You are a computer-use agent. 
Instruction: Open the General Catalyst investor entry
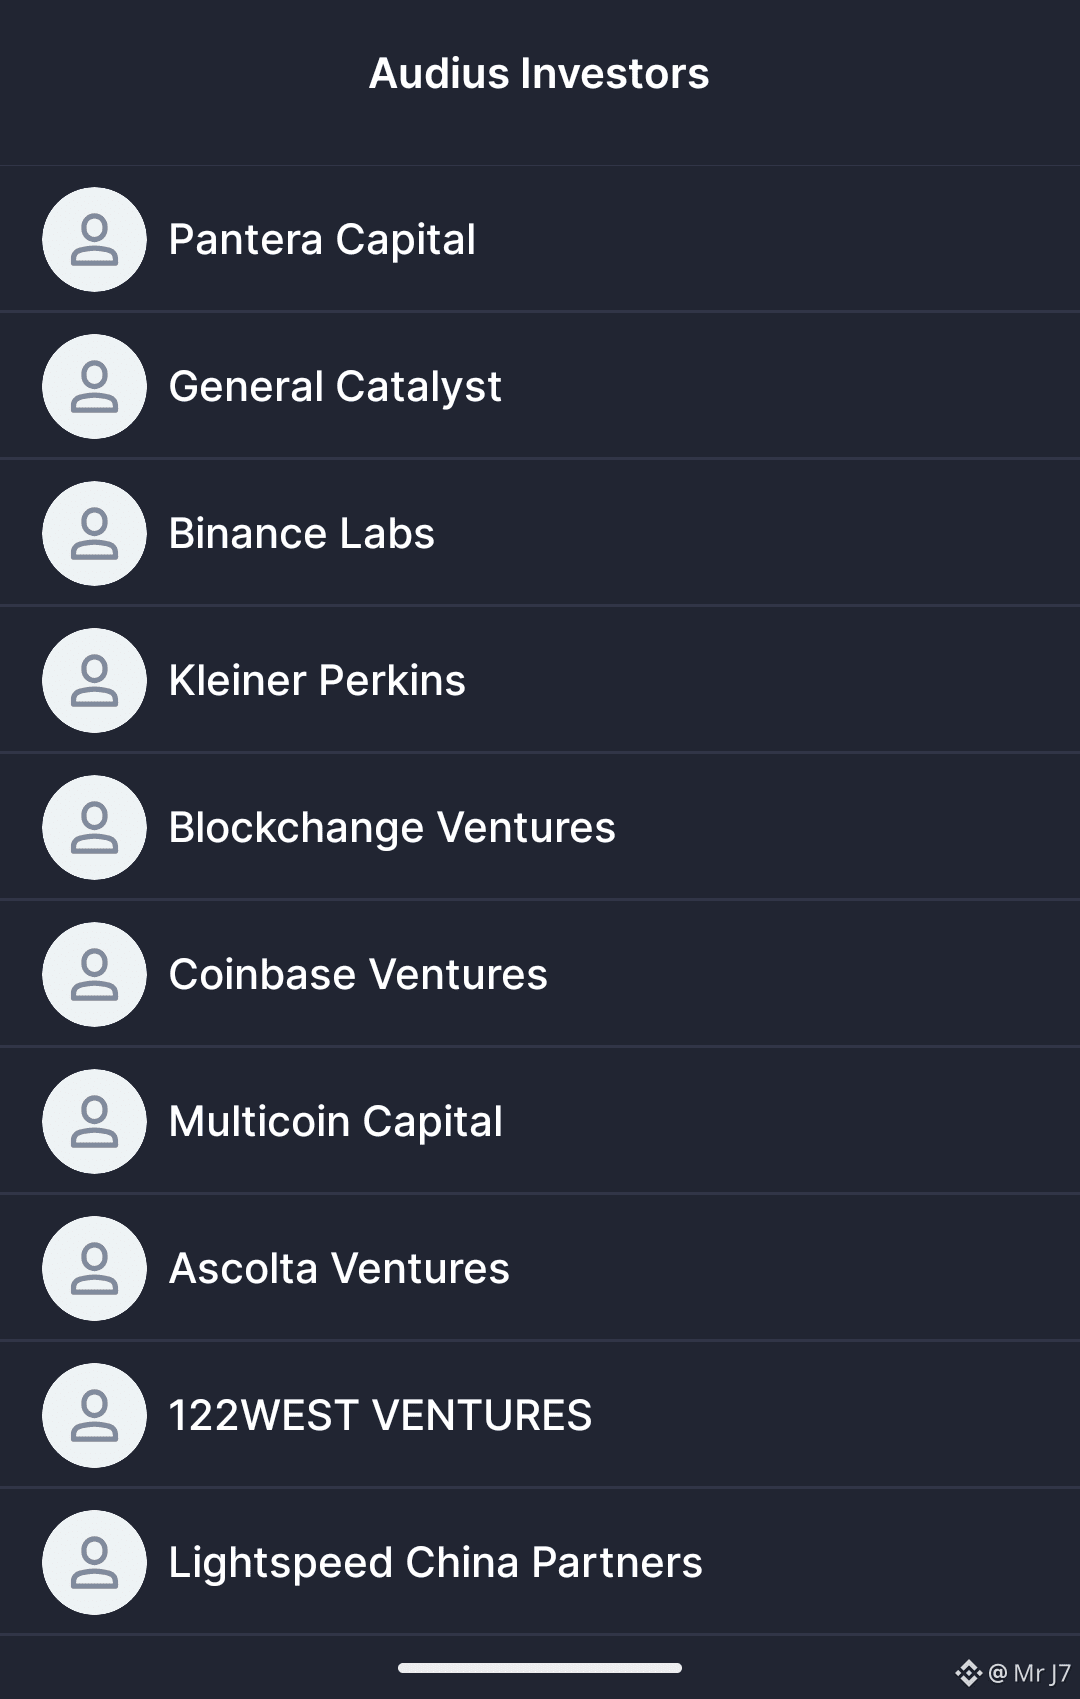[x=540, y=387]
